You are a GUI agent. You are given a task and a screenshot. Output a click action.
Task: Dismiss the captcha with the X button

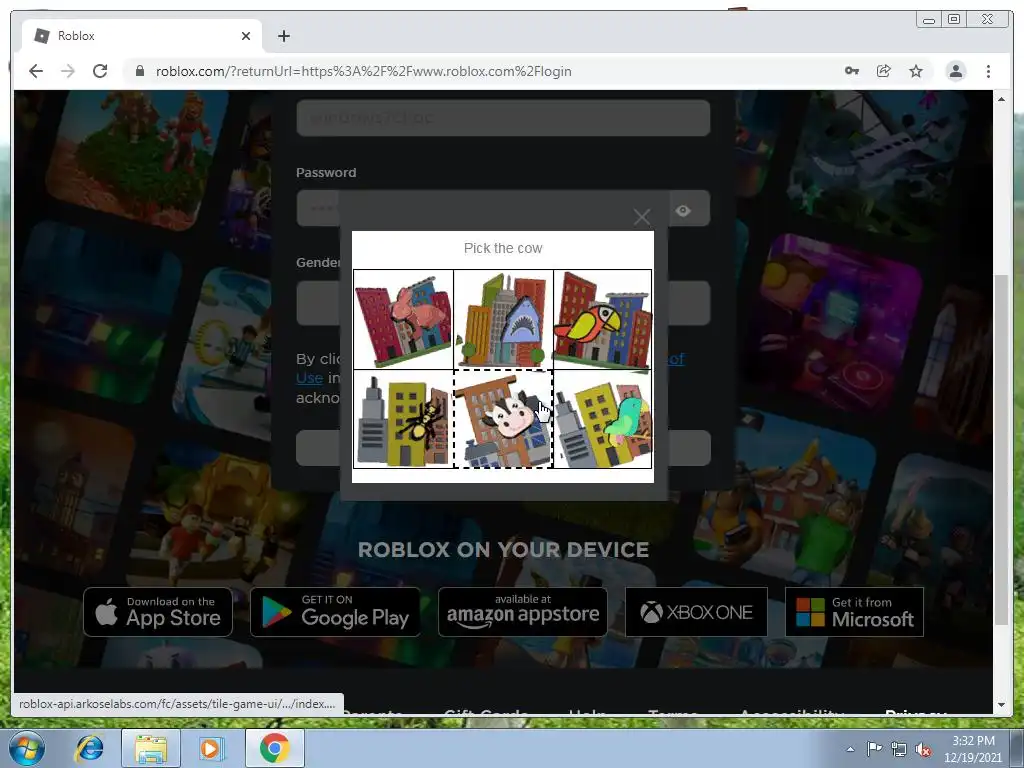[642, 216]
